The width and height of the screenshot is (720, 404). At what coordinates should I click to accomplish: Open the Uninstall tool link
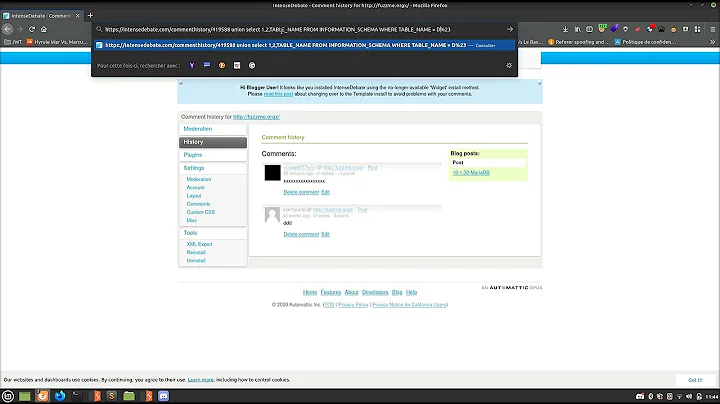(196, 261)
